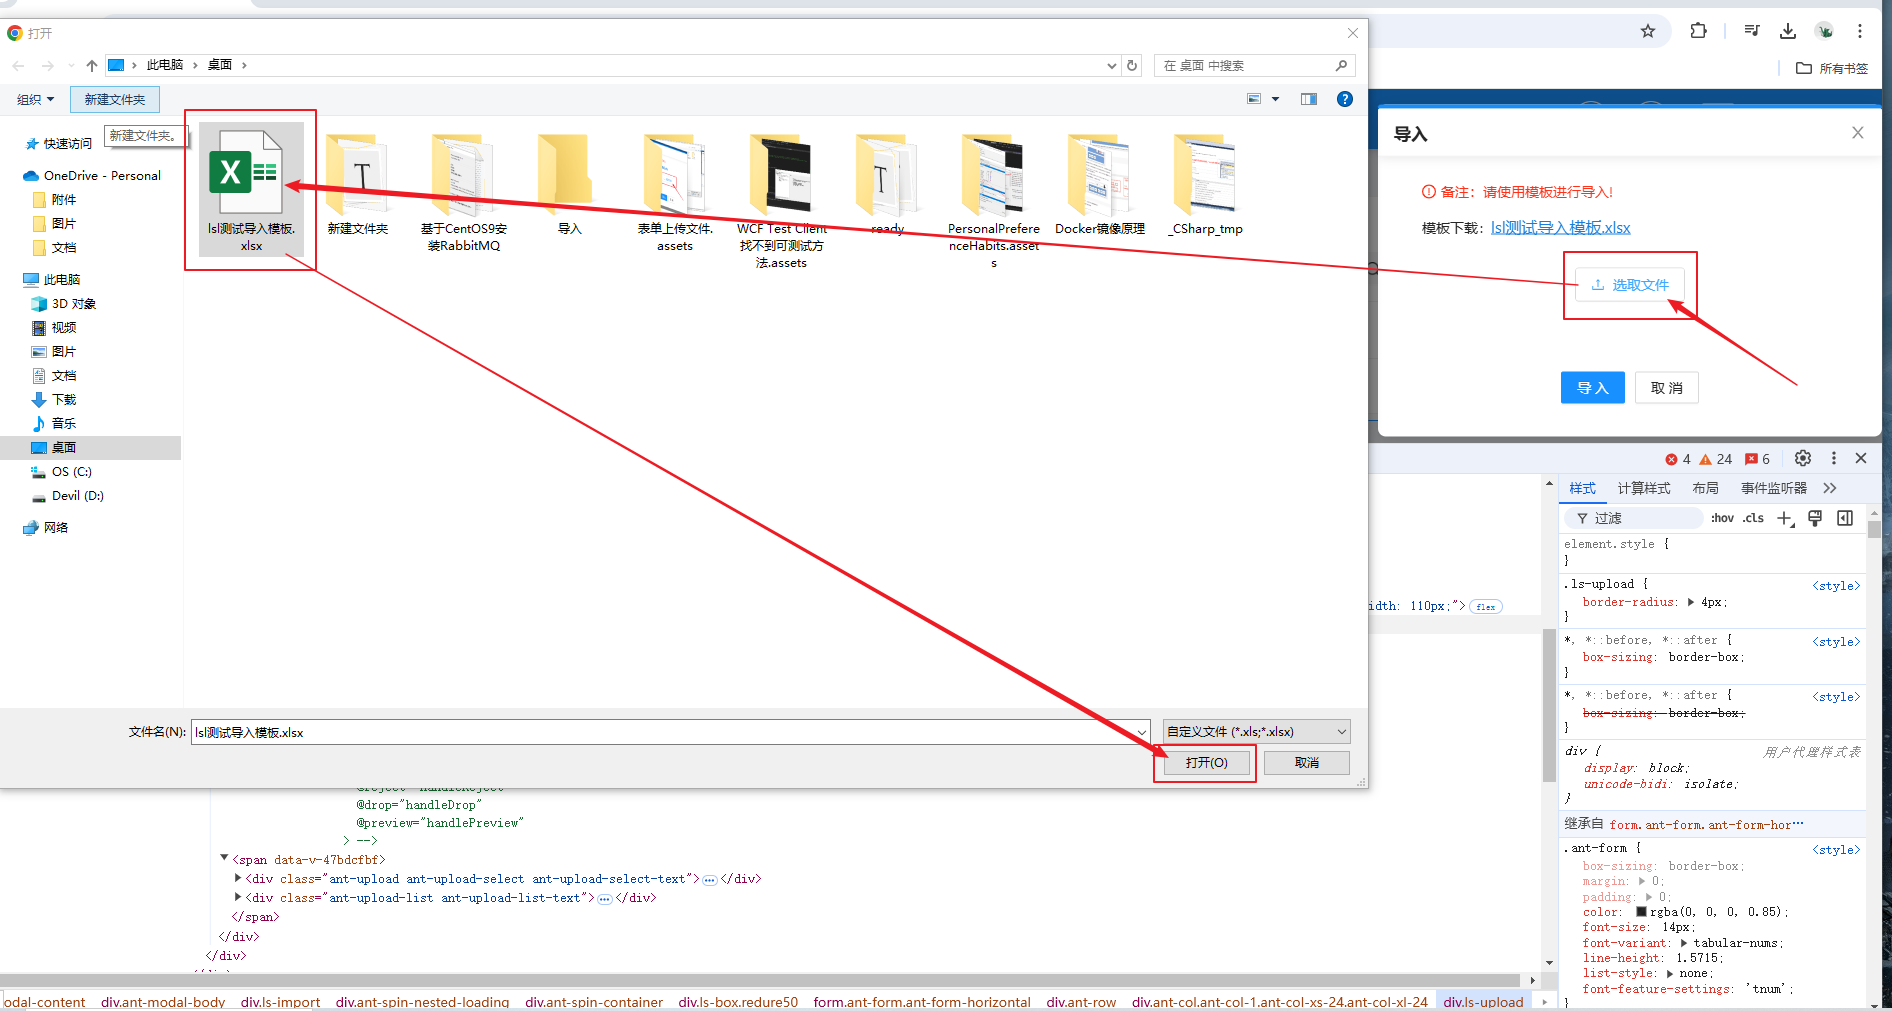
Task: Switch to 布局 tab
Action: click(1705, 488)
